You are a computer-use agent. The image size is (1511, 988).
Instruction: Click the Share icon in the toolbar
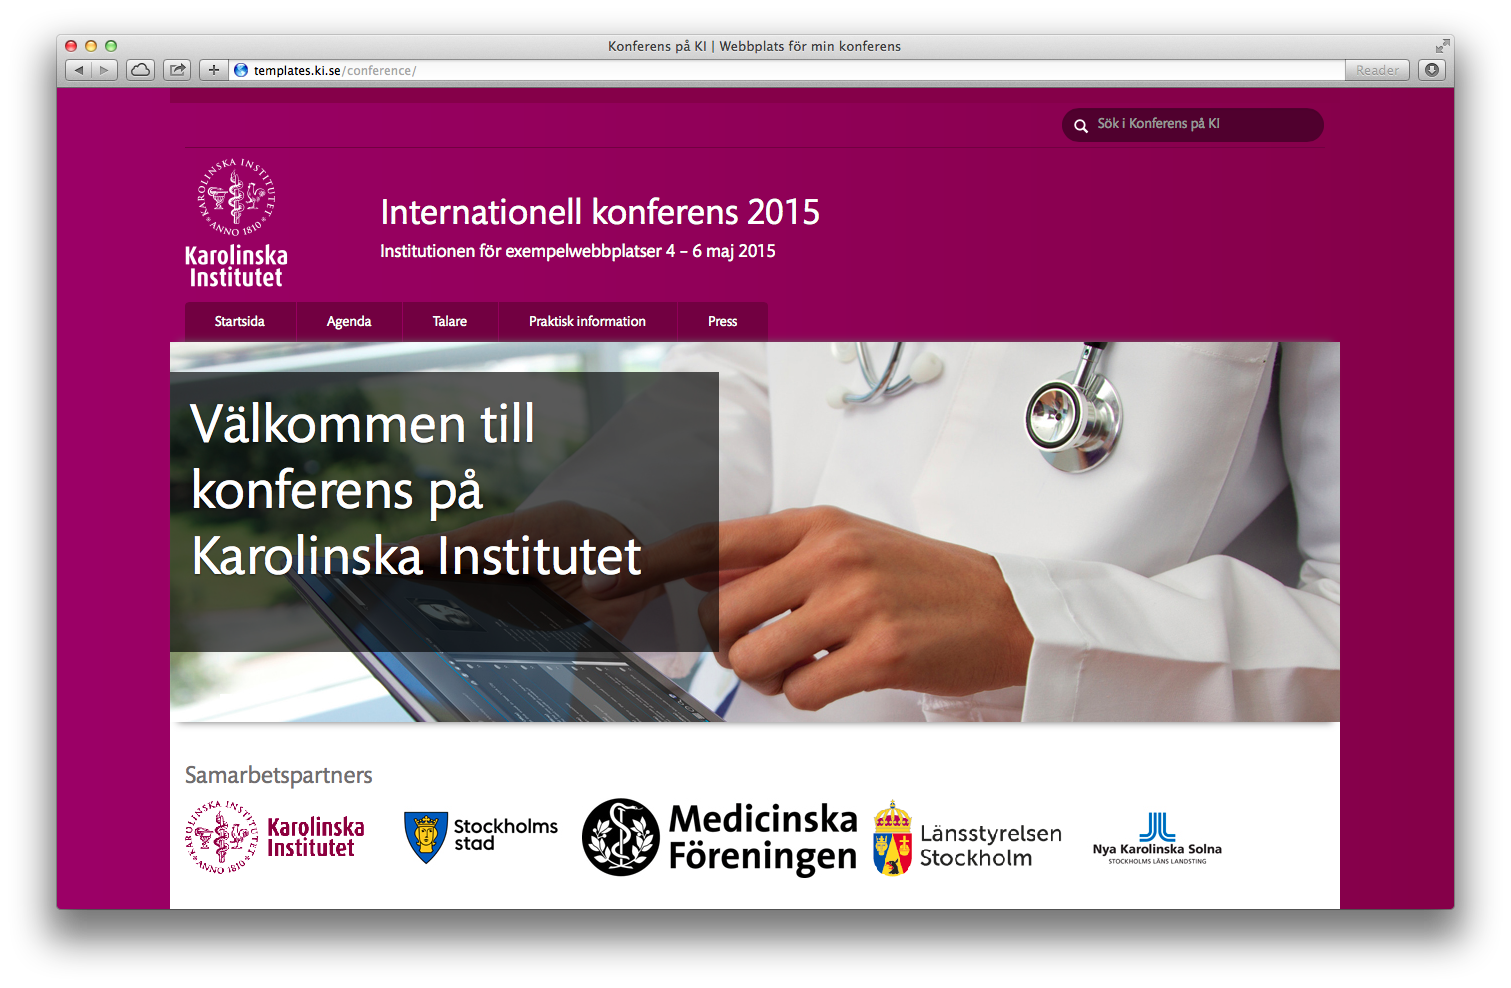click(x=177, y=70)
